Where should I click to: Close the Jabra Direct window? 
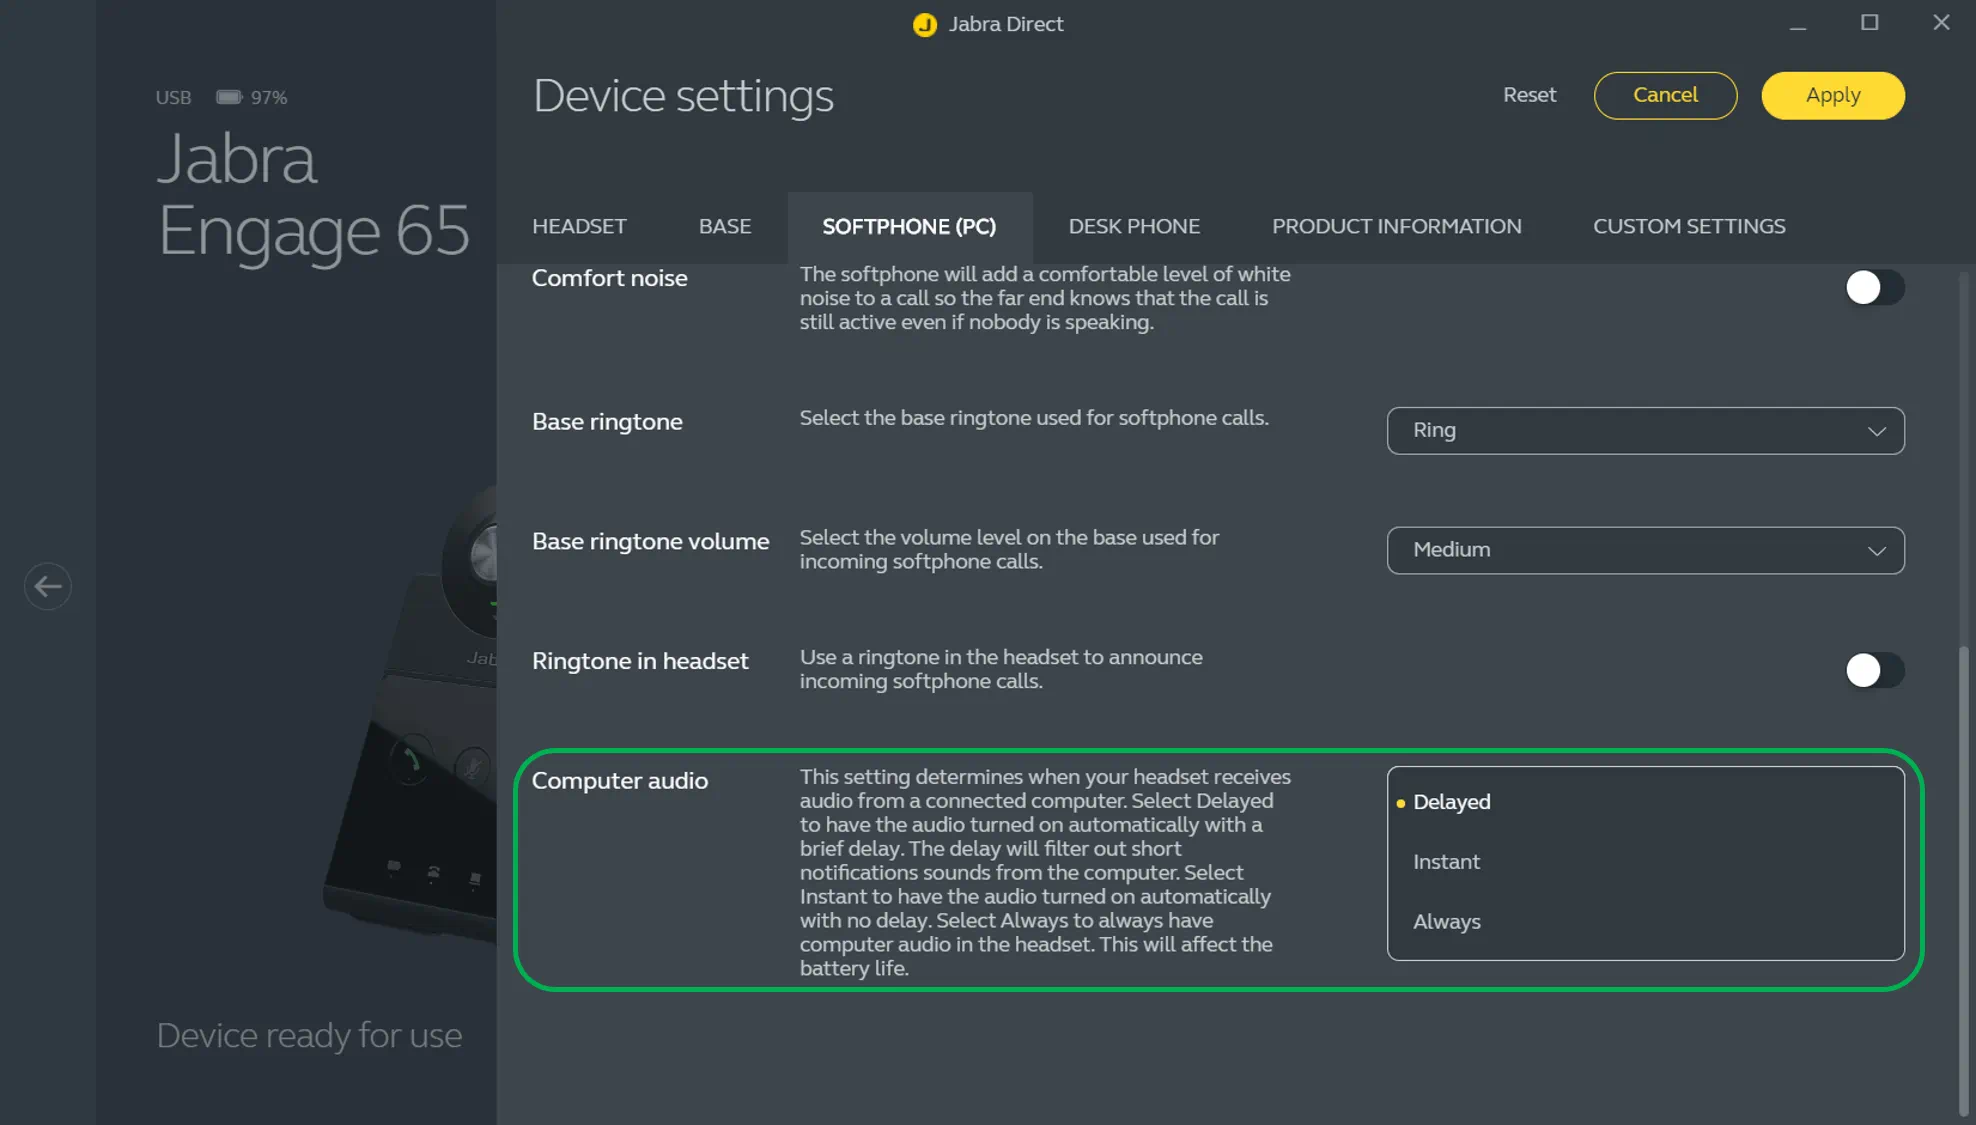(1941, 22)
